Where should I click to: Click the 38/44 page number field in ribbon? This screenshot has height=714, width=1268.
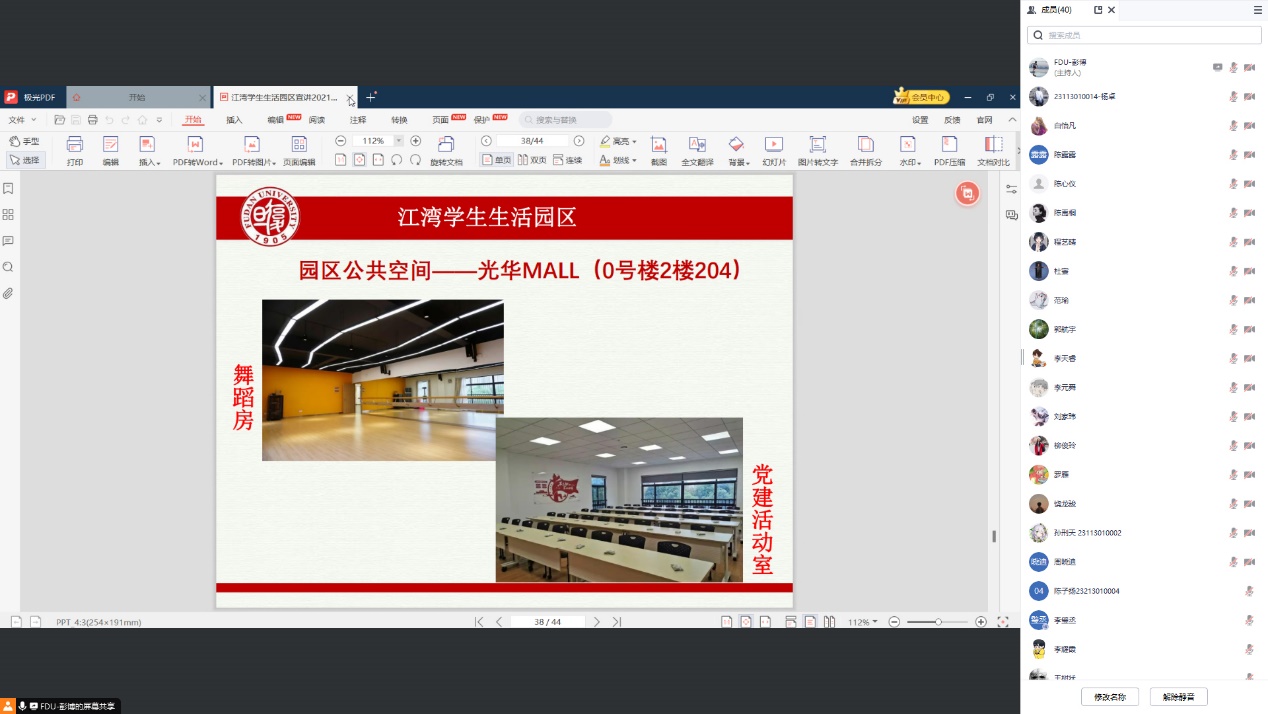(532, 141)
